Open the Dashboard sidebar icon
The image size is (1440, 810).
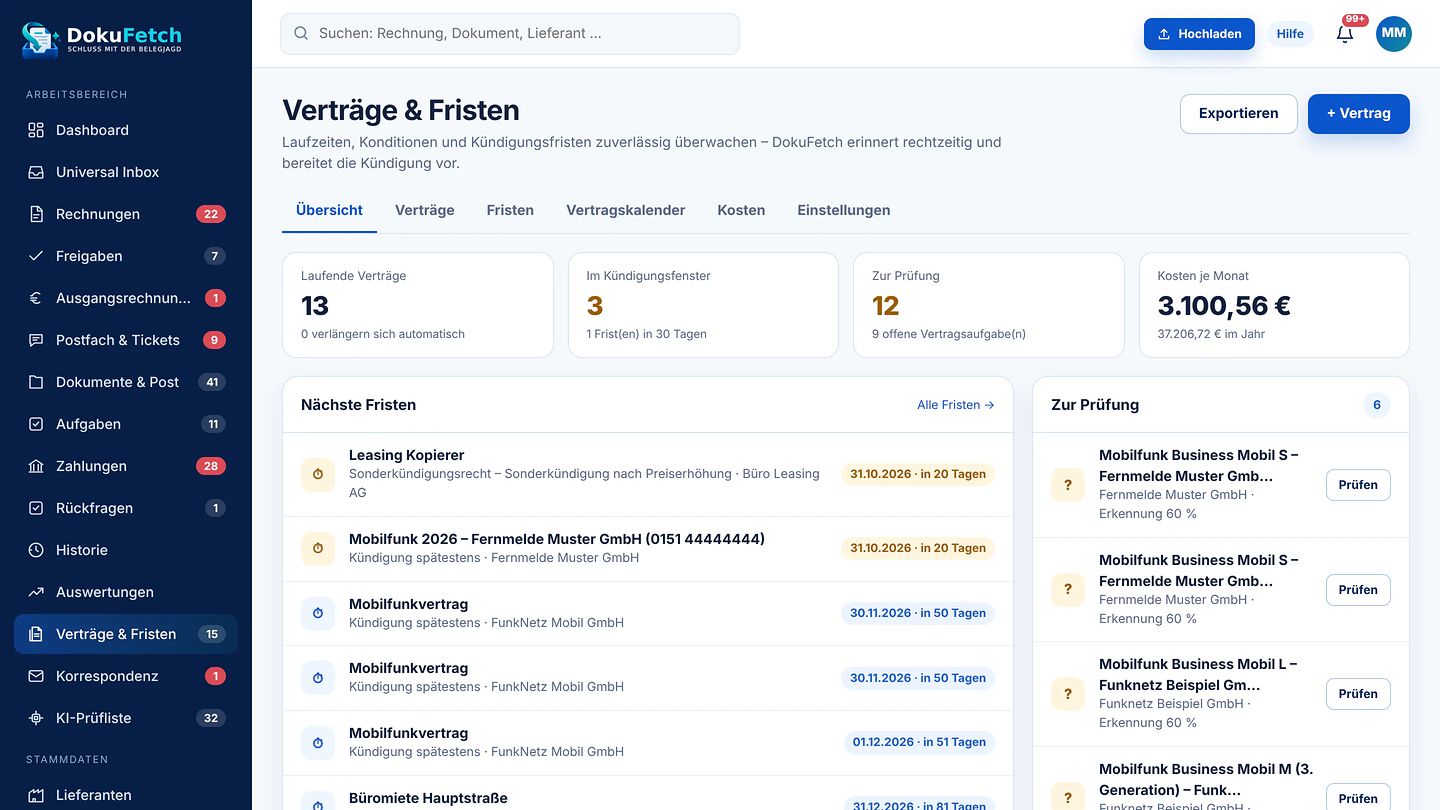pyautogui.click(x=36, y=130)
